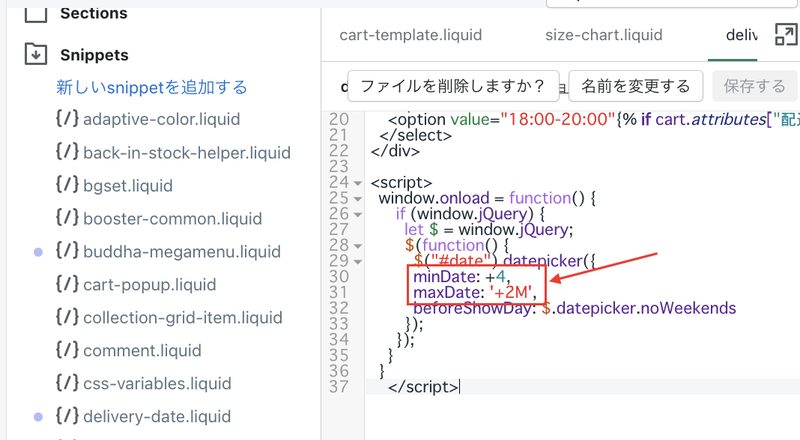The image size is (800, 440).
Task: Click the let $ = window.jQuery line
Action: 489,230
